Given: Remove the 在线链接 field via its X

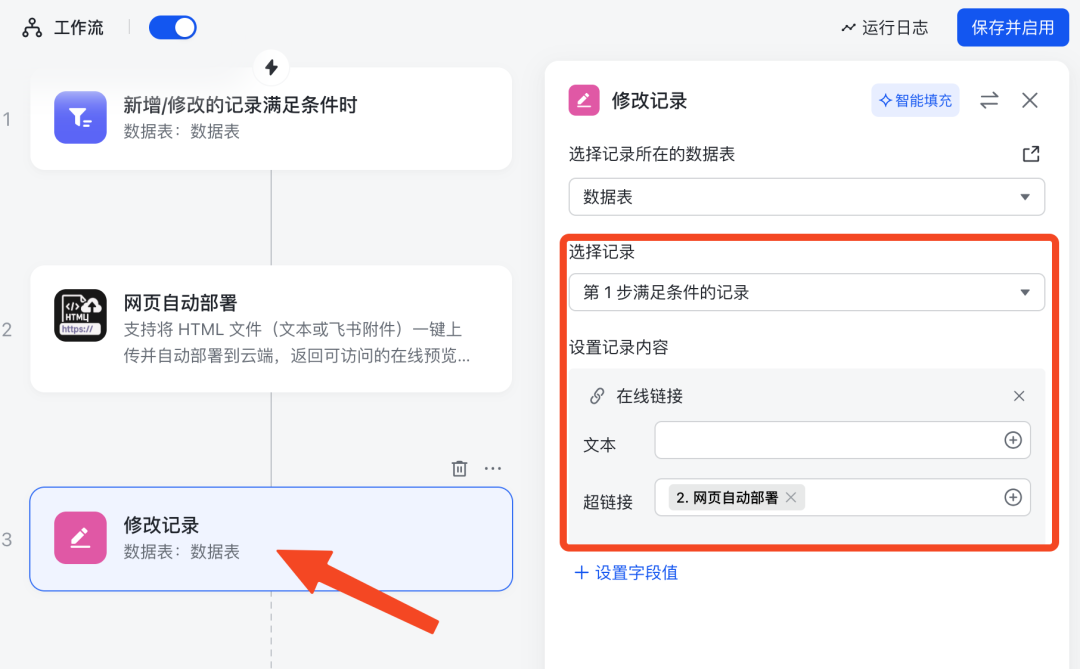Looking at the screenshot, I should (1019, 395).
